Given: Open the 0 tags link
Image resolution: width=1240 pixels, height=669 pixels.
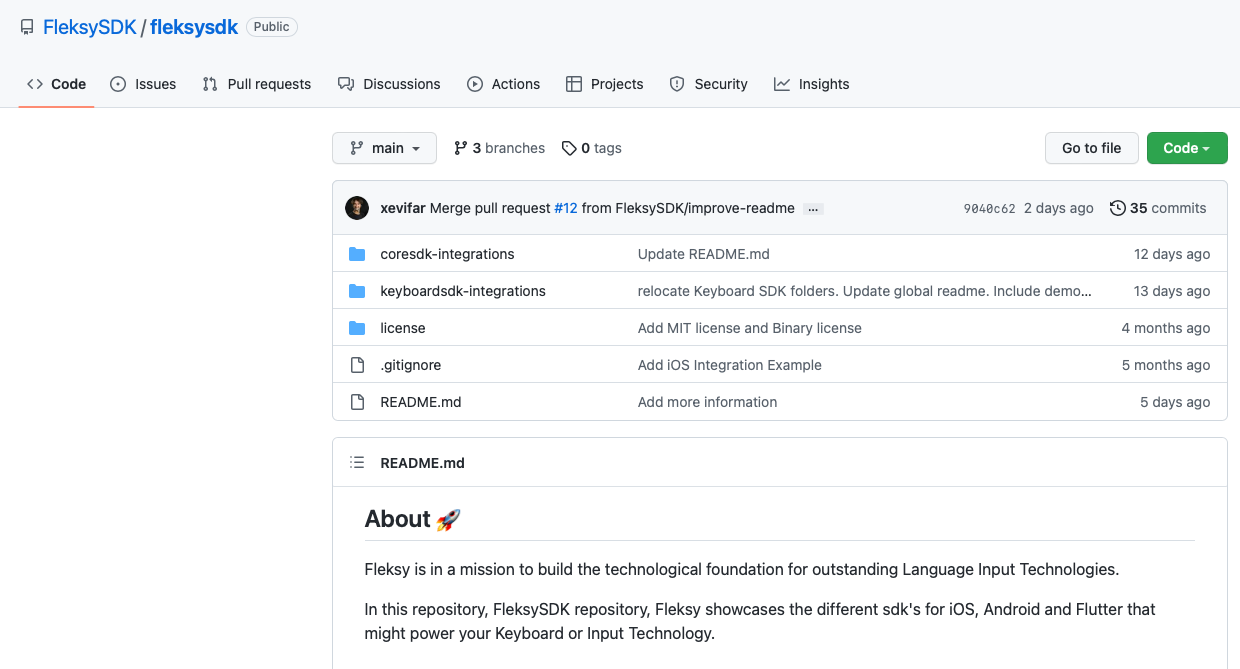Looking at the screenshot, I should pos(592,148).
